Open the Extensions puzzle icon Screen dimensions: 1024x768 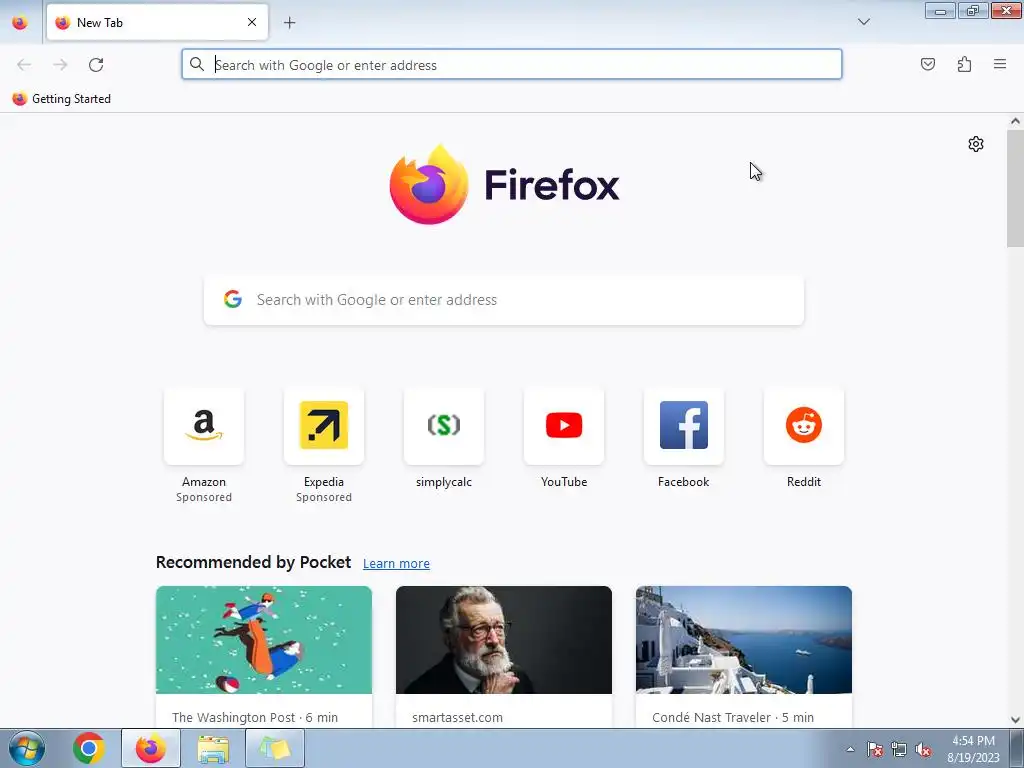click(x=964, y=64)
